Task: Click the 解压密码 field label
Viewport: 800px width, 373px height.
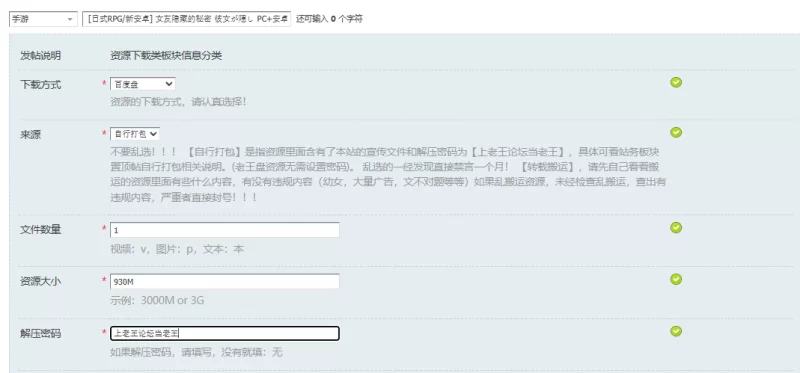Action: pos(40,334)
